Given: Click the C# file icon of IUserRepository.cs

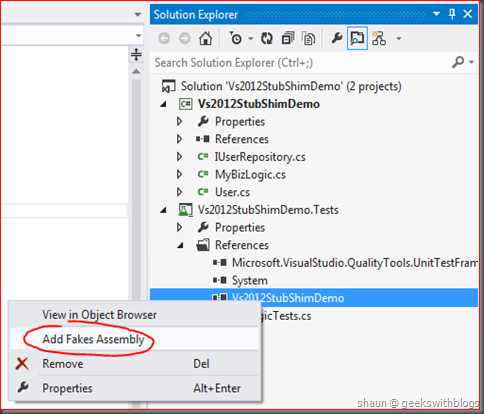Looking at the screenshot, I should click(x=203, y=156).
